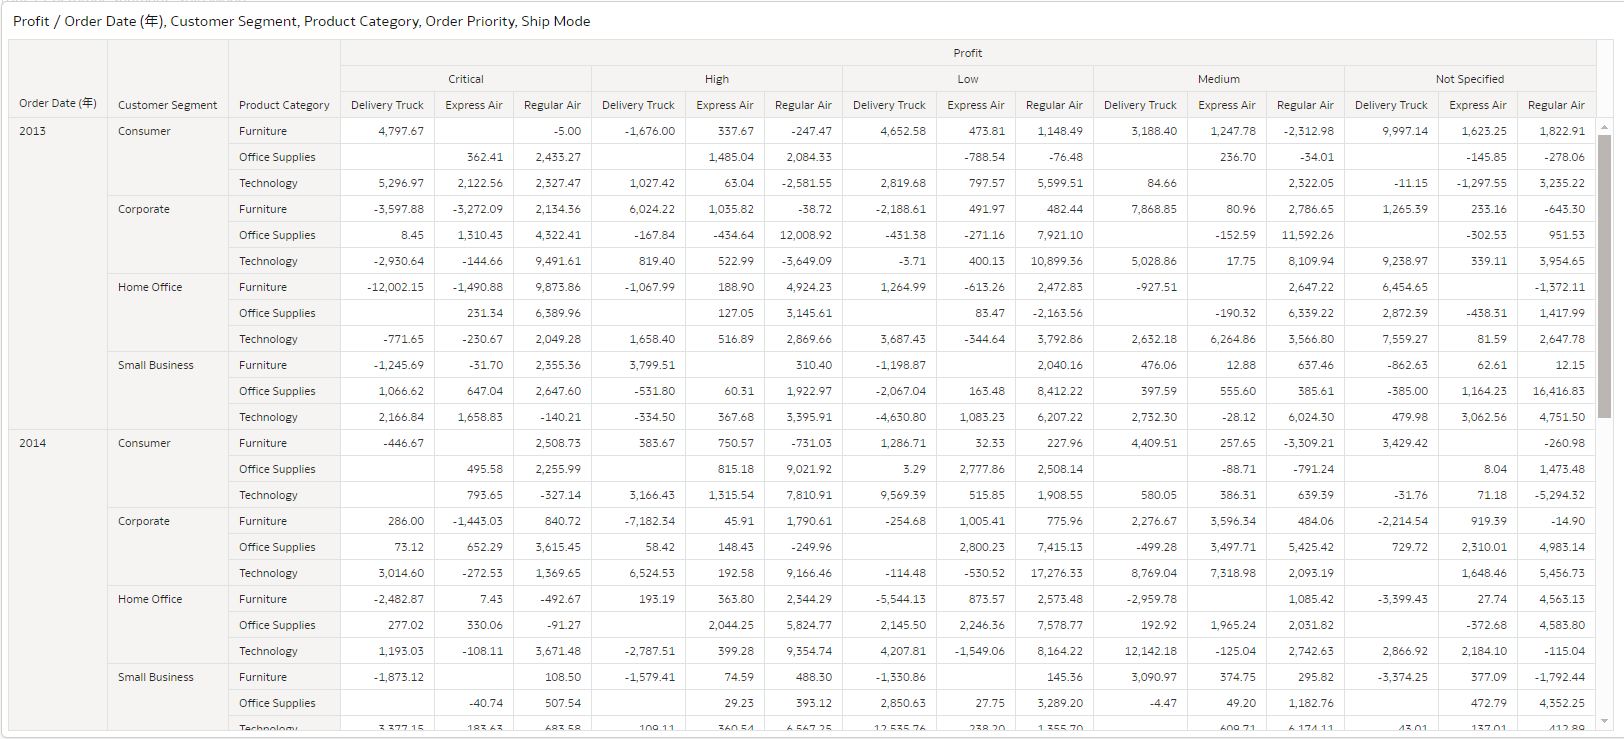Select Furniture row under 2013 Consumer
Viewport: 1624px width, 739px height.
click(284, 131)
